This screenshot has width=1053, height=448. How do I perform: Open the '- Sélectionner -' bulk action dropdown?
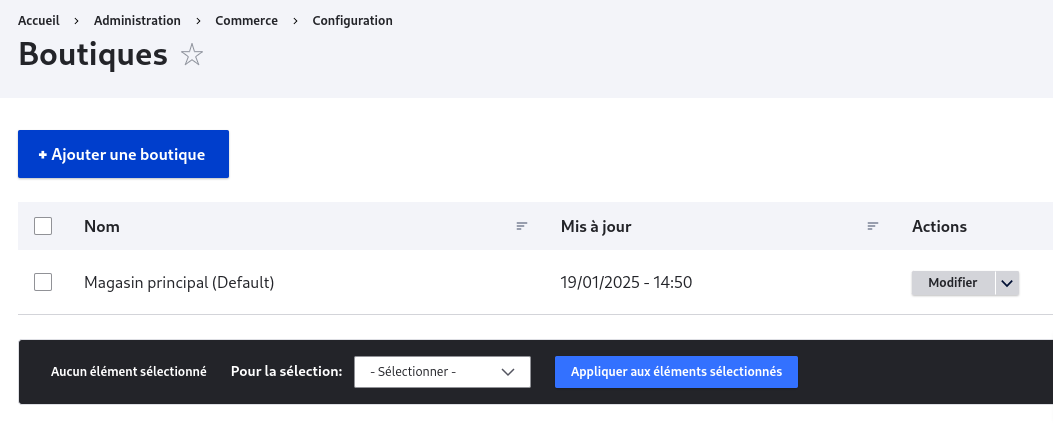pyautogui.click(x=442, y=371)
